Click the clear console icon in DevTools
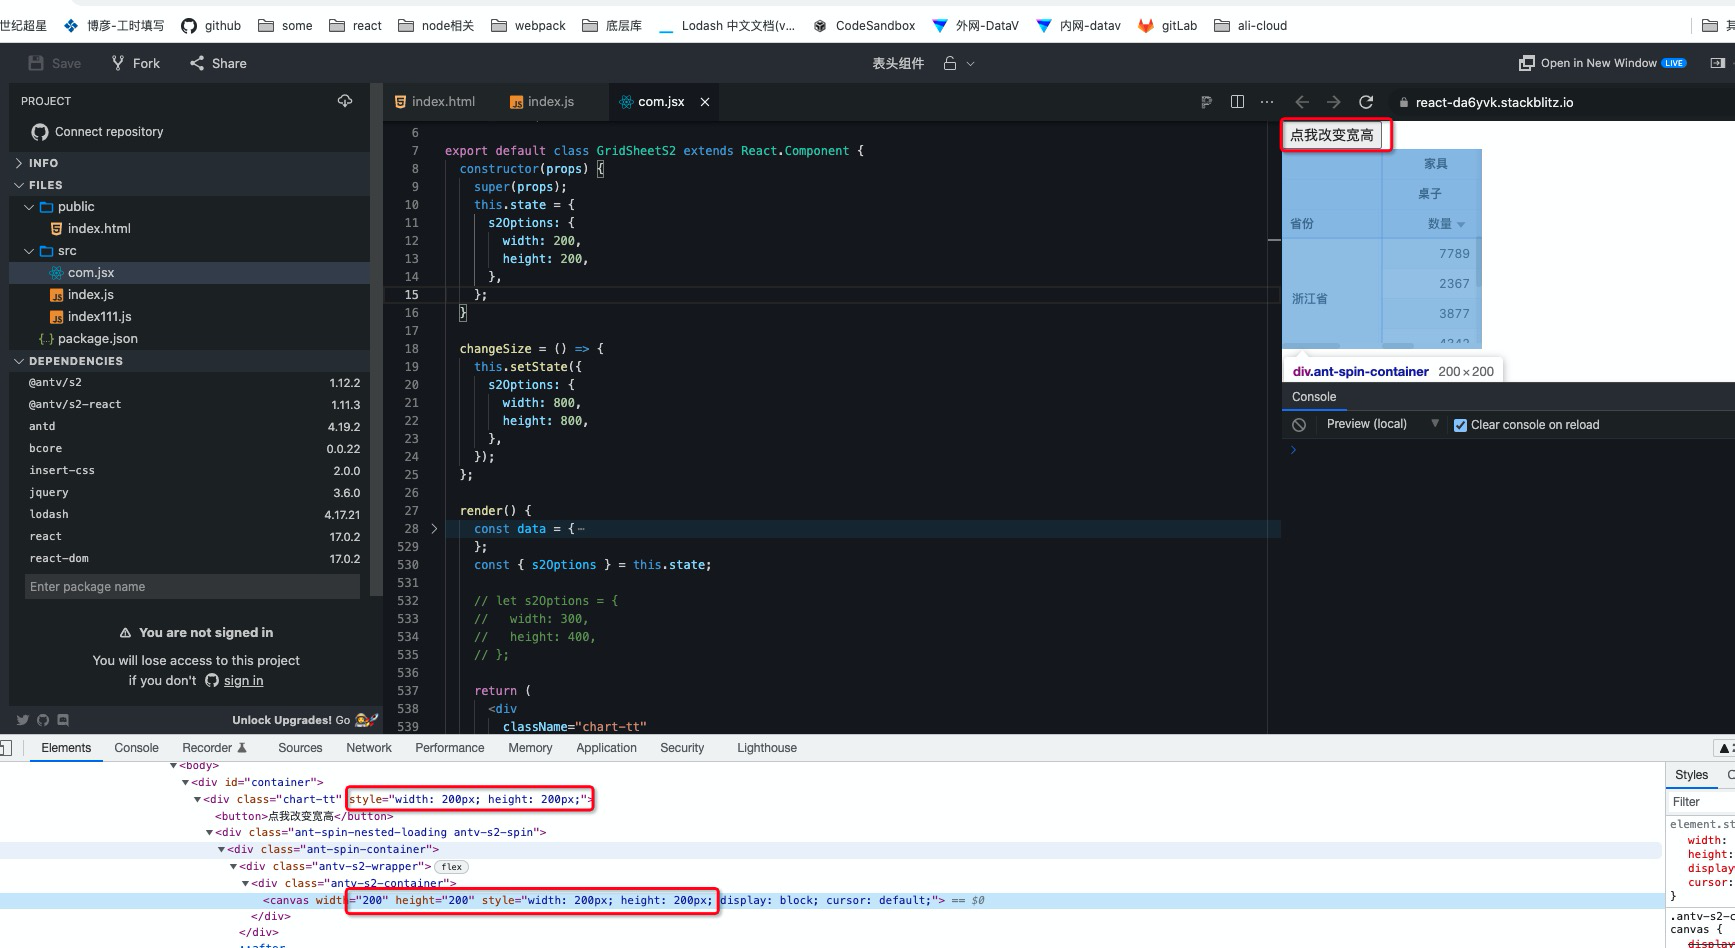 (x=1297, y=424)
